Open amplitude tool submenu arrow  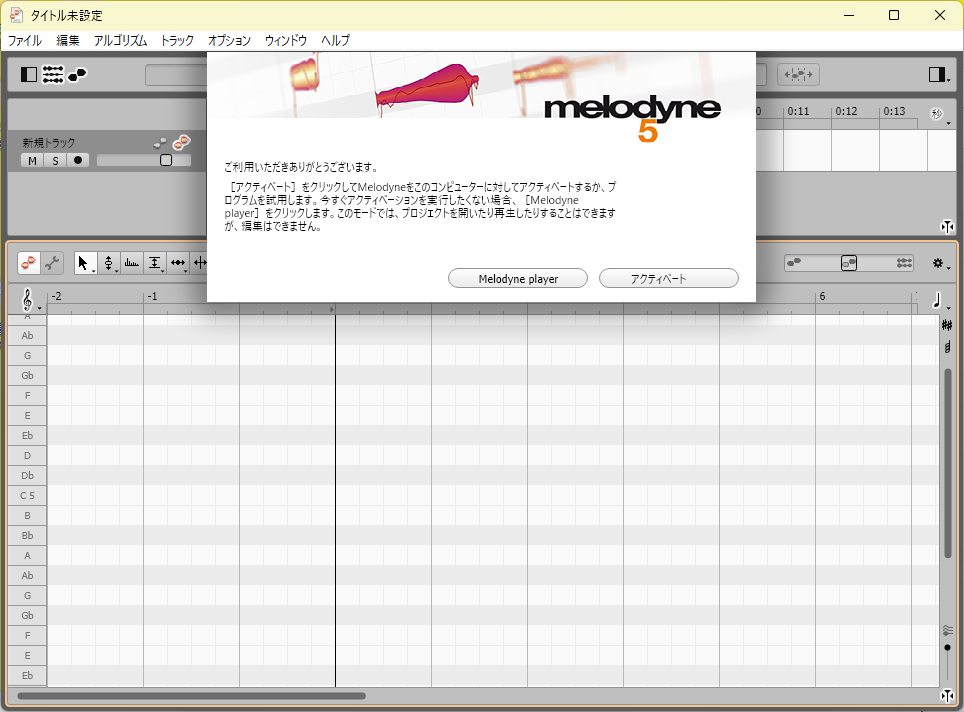point(163,271)
